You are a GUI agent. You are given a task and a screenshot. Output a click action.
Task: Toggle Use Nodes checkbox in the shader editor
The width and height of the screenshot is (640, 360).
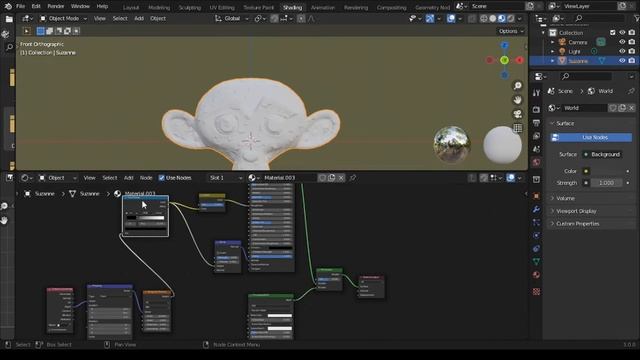click(x=162, y=178)
